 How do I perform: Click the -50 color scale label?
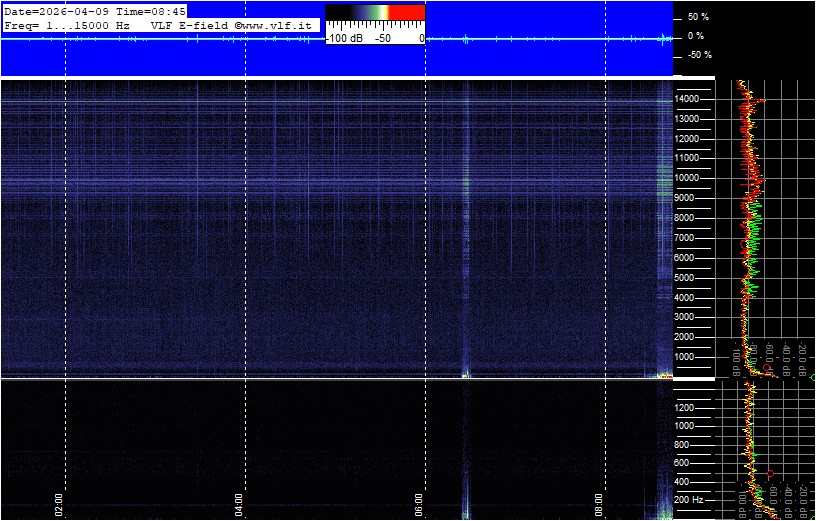383,39
